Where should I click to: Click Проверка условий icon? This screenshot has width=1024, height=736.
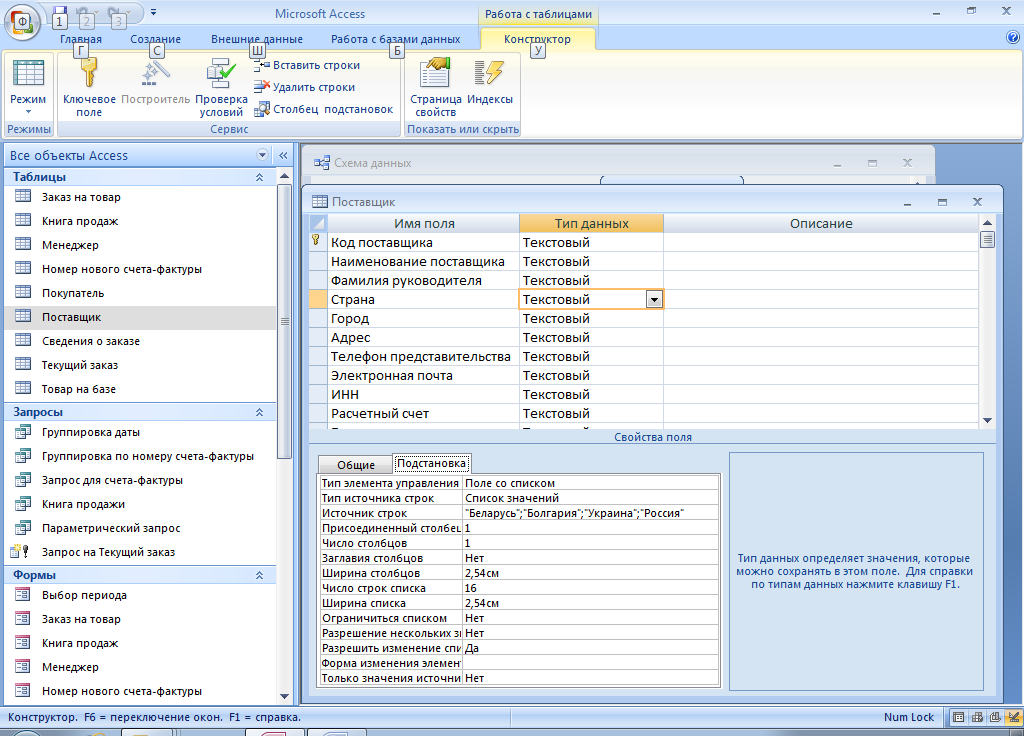pos(221,73)
